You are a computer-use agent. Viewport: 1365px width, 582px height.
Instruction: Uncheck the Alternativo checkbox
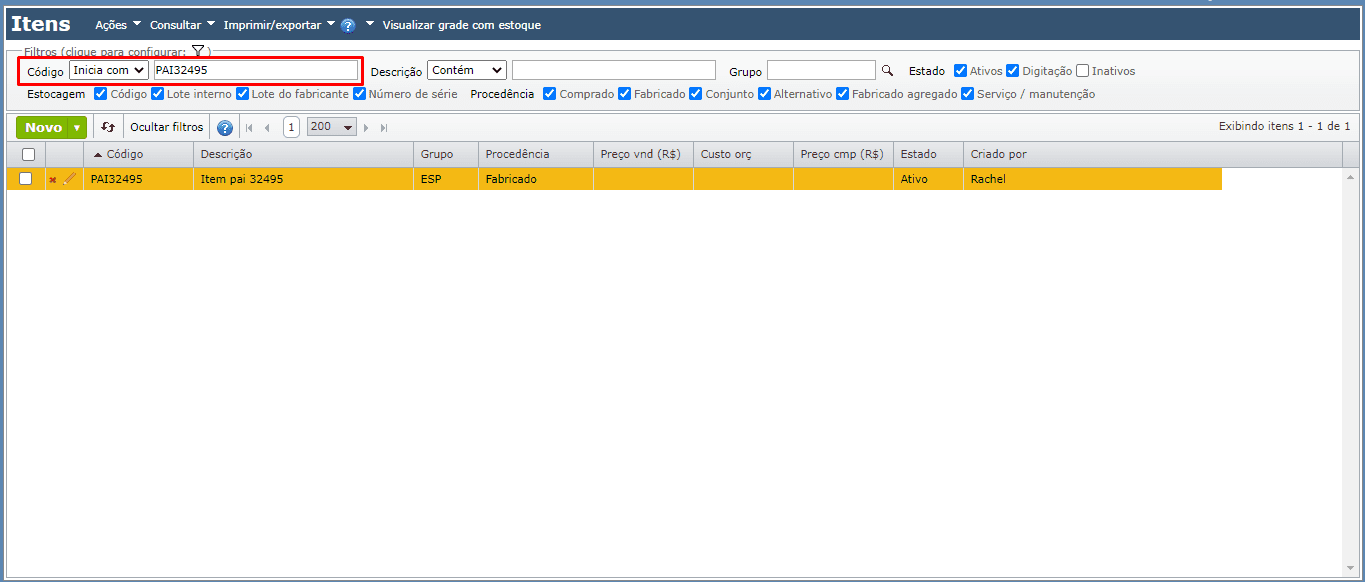tap(765, 94)
